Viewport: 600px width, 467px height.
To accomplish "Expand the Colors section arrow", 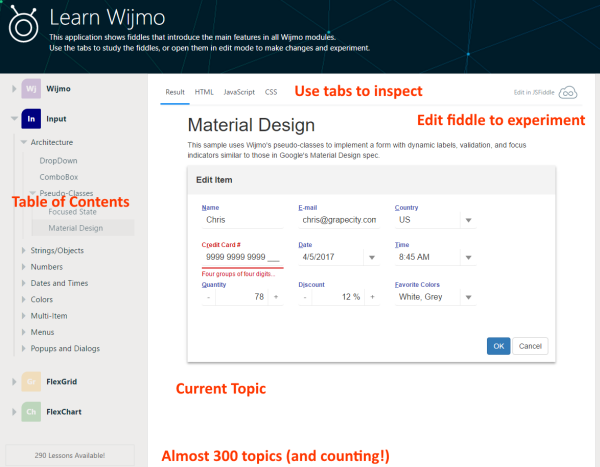I will click(23, 299).
